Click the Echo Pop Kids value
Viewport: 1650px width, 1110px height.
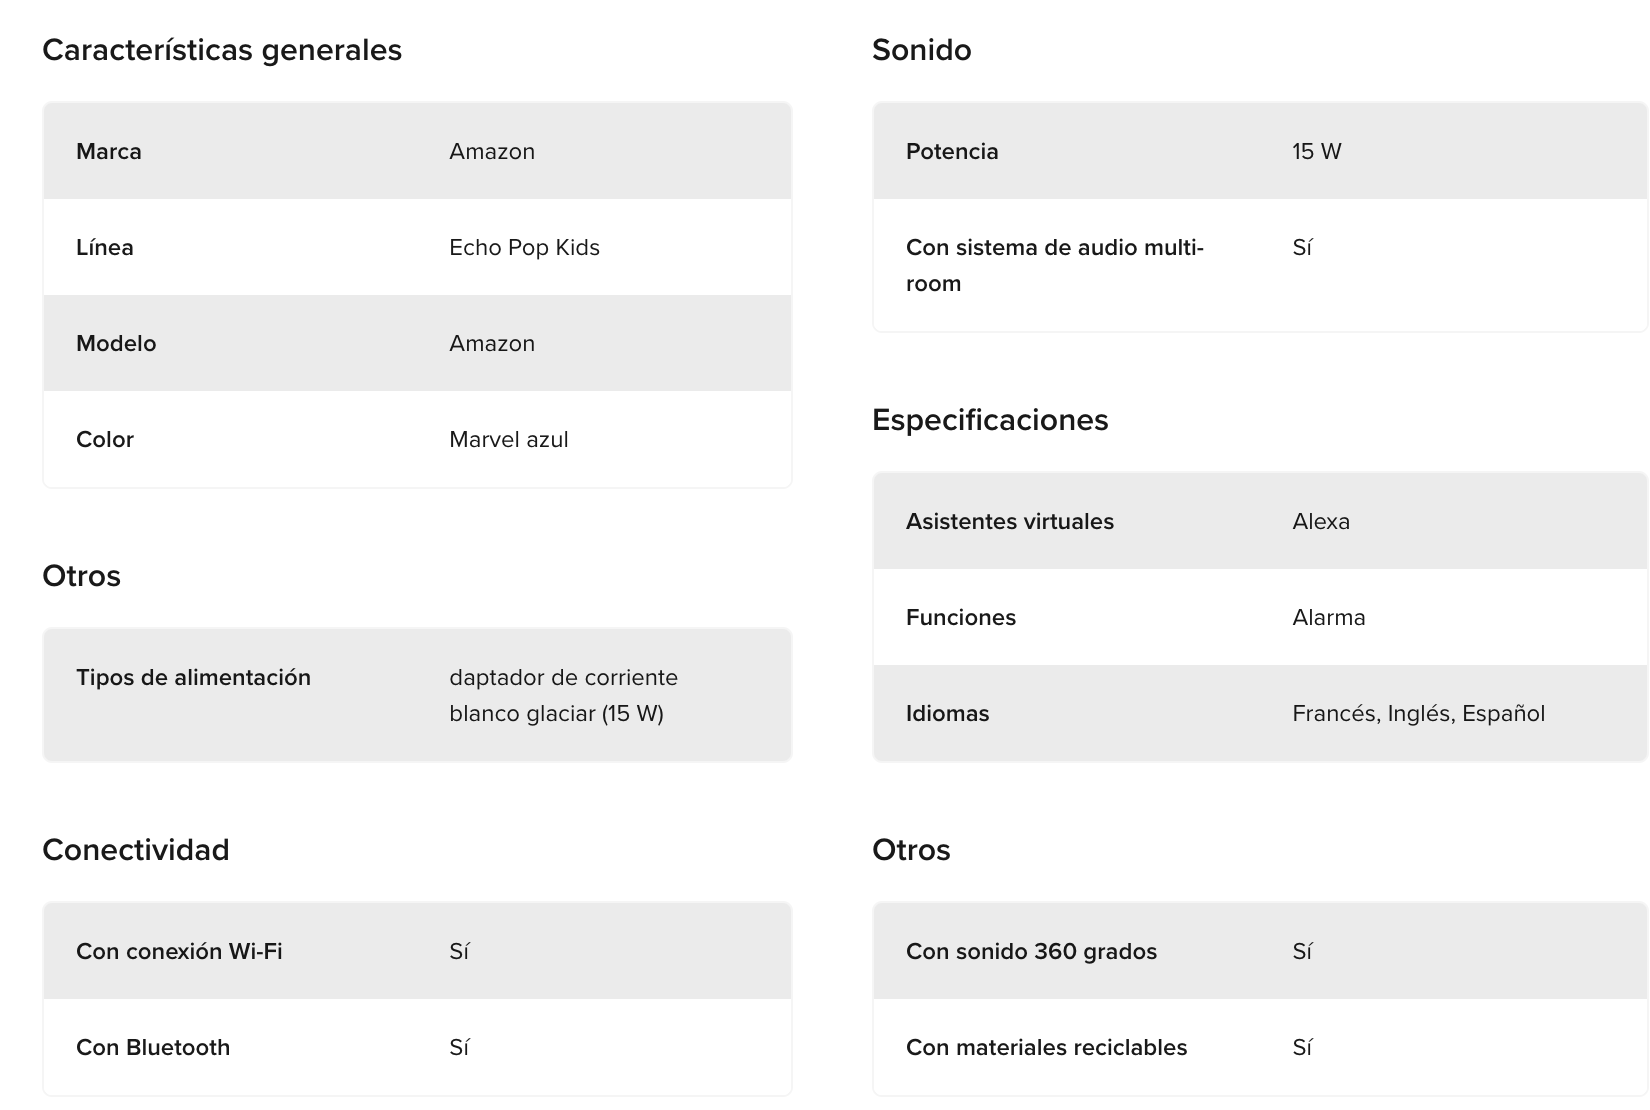coord(524,247)
